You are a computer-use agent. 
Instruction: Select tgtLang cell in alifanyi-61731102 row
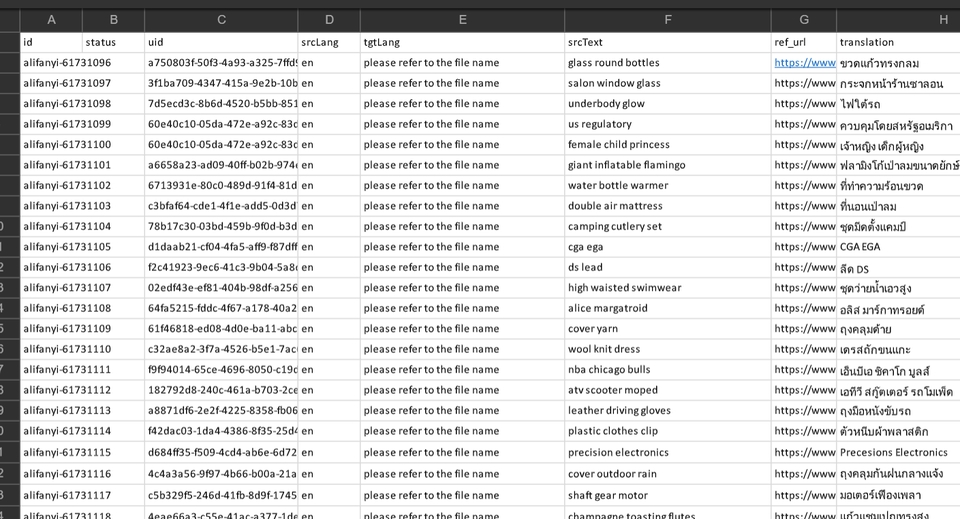point(462,185)
